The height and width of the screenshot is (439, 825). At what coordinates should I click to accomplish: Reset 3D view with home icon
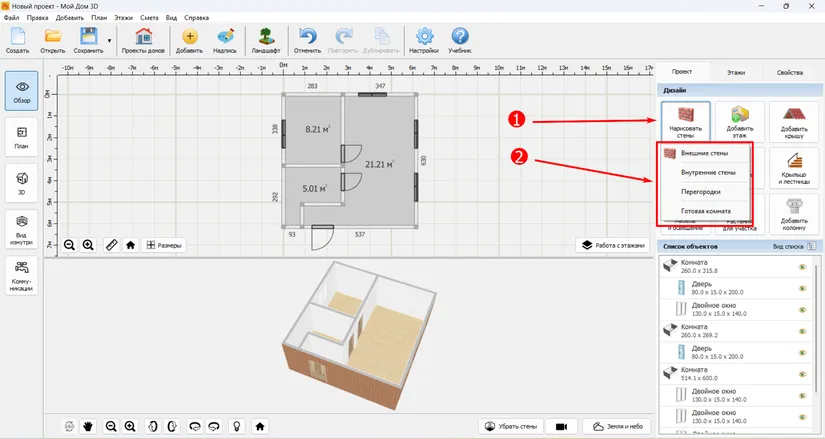click(260, 426)
